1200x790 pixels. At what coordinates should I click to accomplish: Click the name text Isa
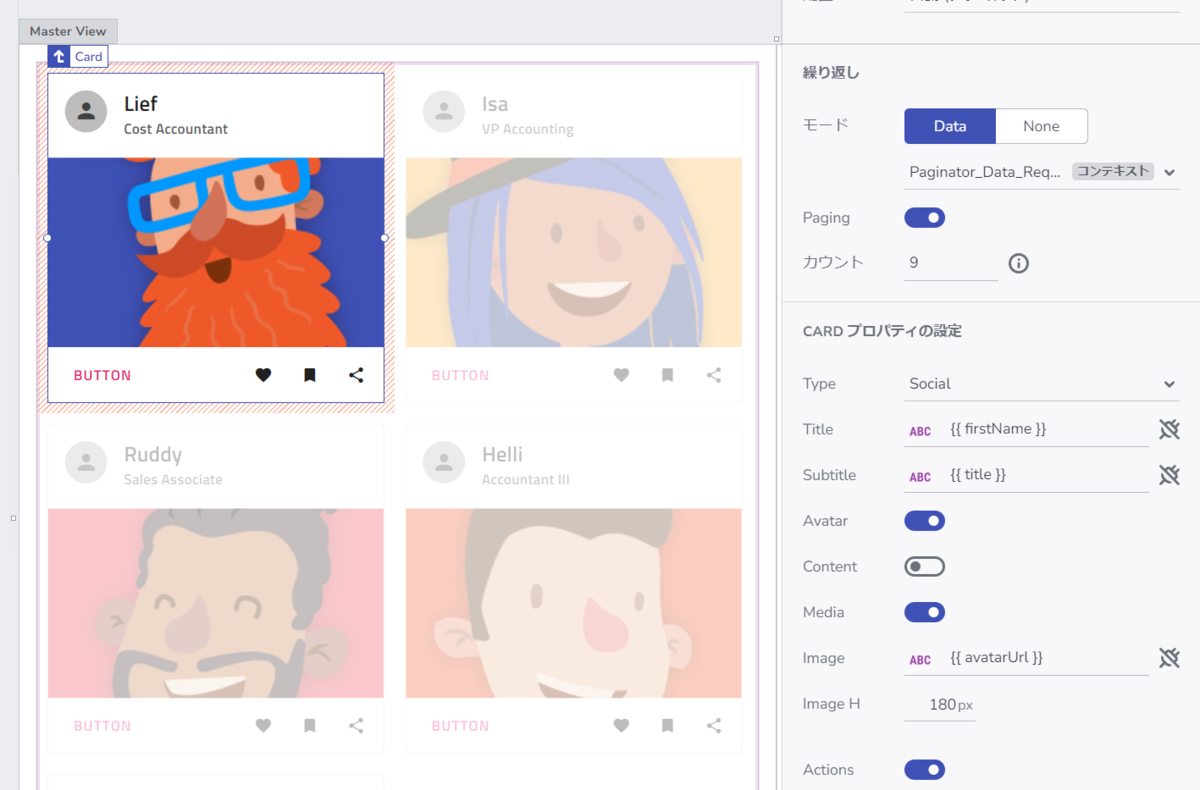[x=495, y=104]
